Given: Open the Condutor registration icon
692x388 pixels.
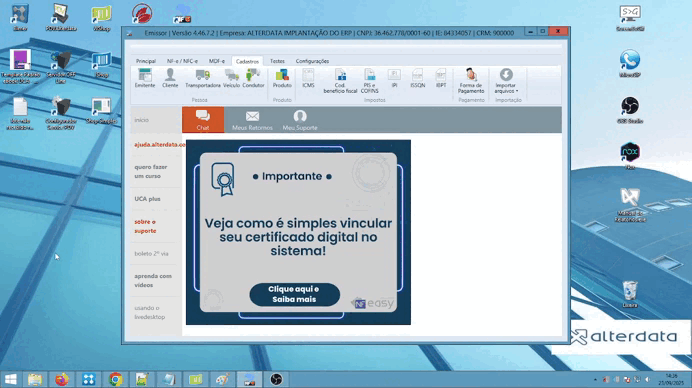Looking at the screenshot, I should click(253, 79).
